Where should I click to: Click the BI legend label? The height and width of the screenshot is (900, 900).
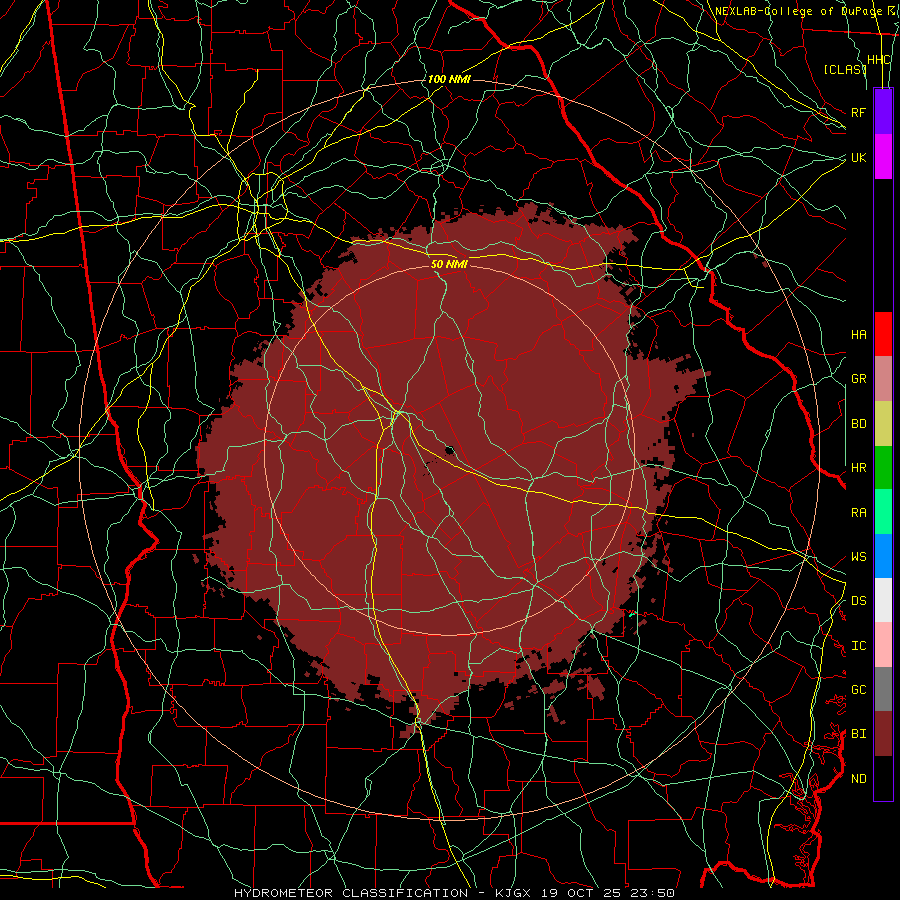(x=859, y=734)
